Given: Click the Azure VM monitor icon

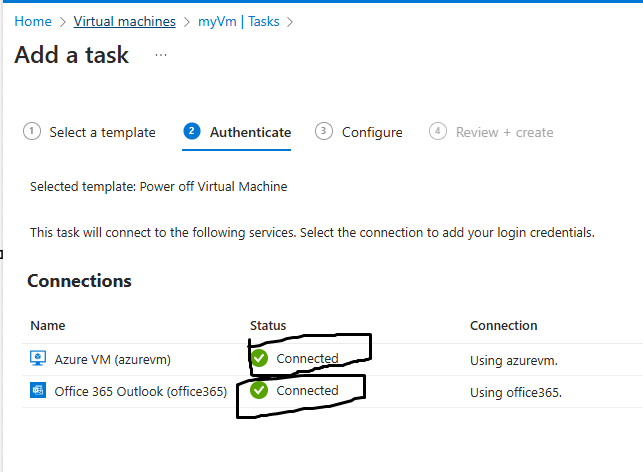Looking at the screenshot, I should pos(38,358).
